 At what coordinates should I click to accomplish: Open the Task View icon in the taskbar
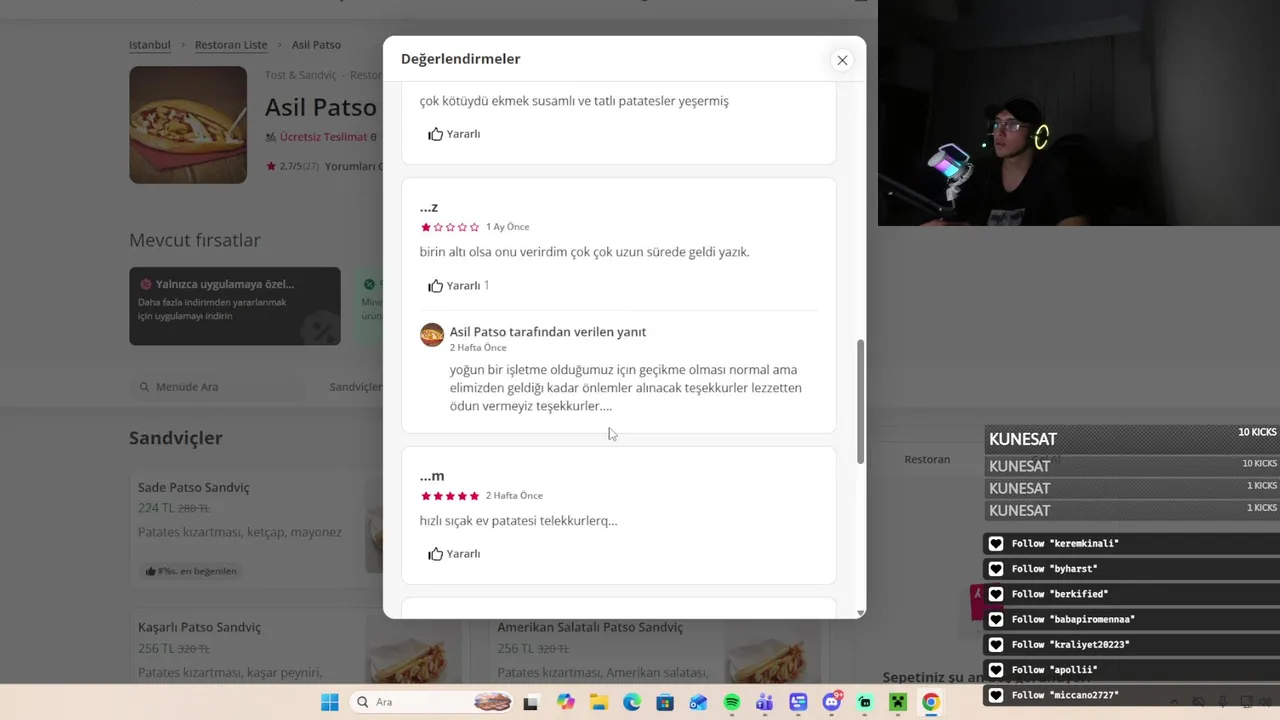(531, 702)
